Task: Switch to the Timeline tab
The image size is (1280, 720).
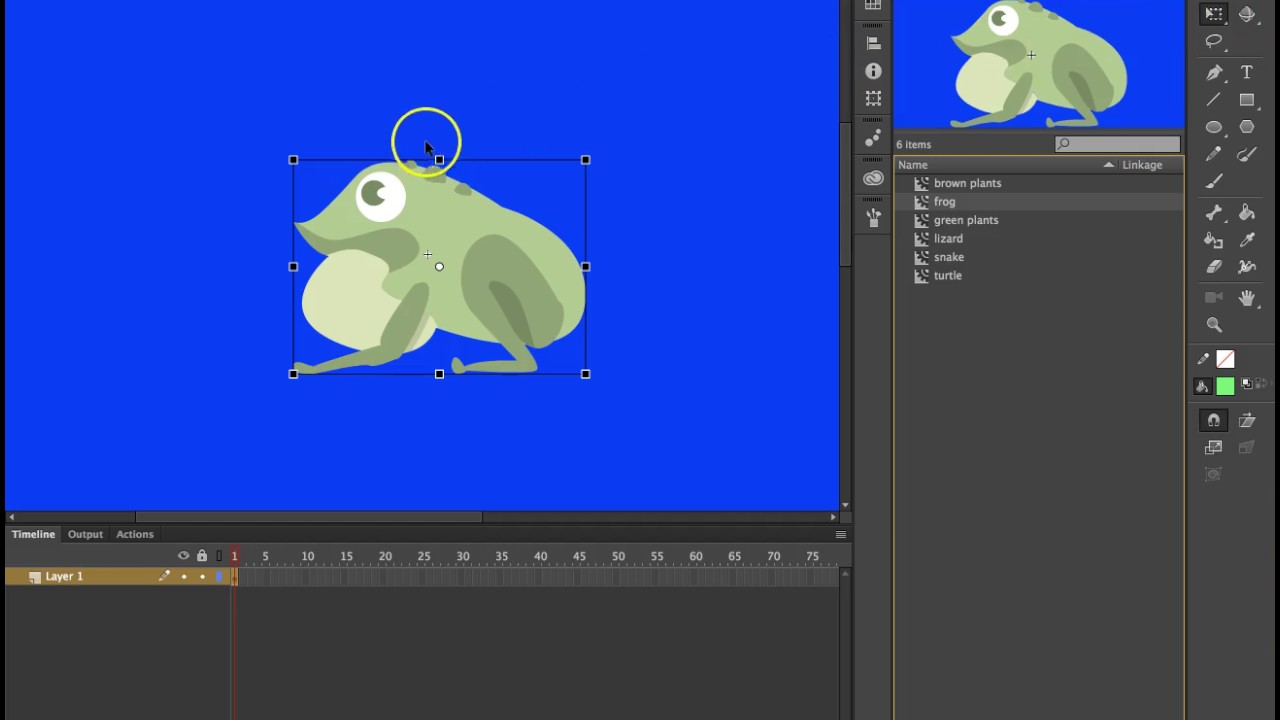Action: pyautogui.click(x=33, y=534)
